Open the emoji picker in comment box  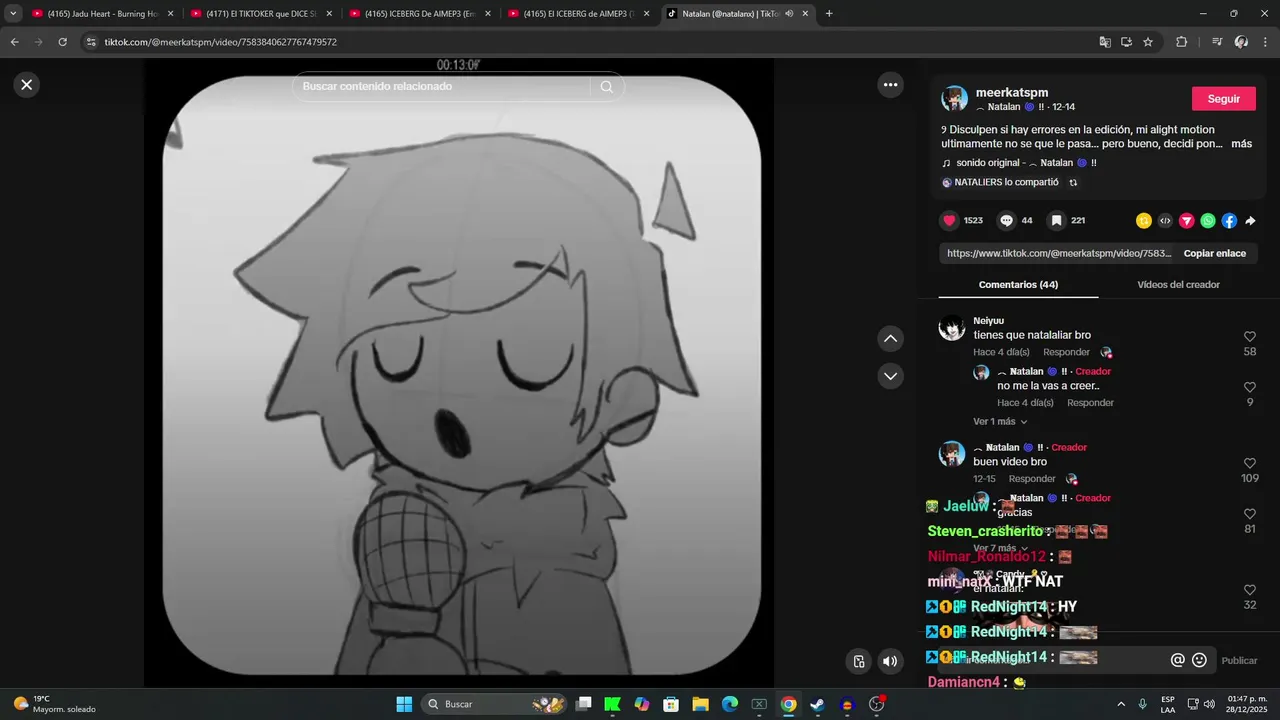(1199, 660)
